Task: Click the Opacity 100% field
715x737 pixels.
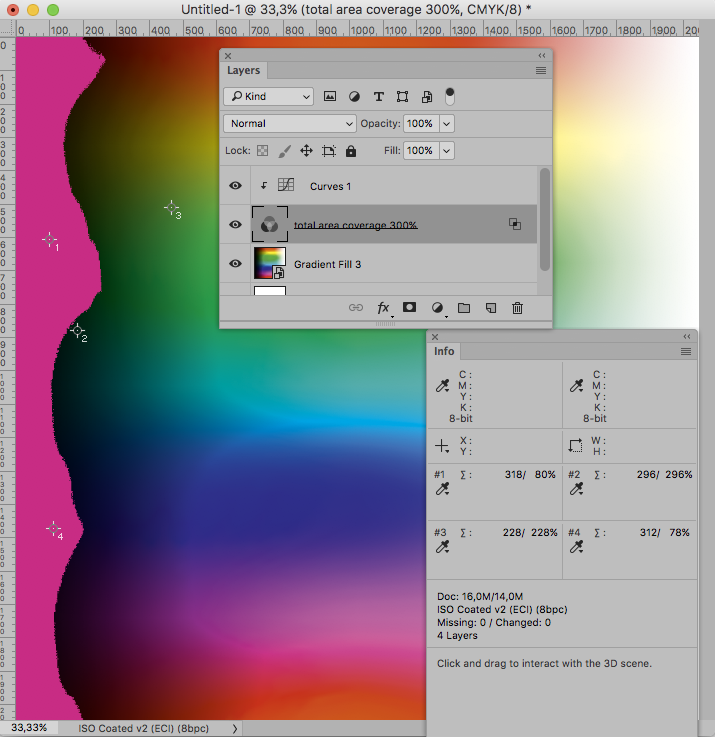Action: pyautogui.click(x=421, y=124)
